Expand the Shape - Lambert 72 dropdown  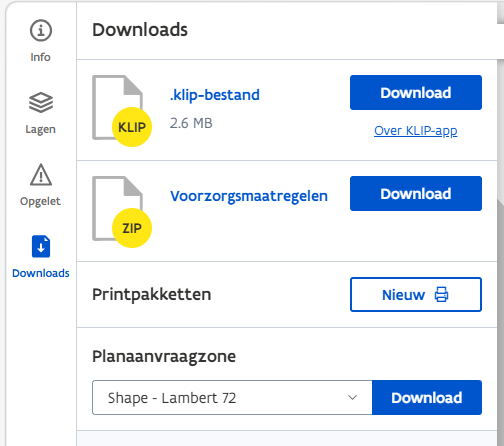pyautogui.click(x=232, y=398)
